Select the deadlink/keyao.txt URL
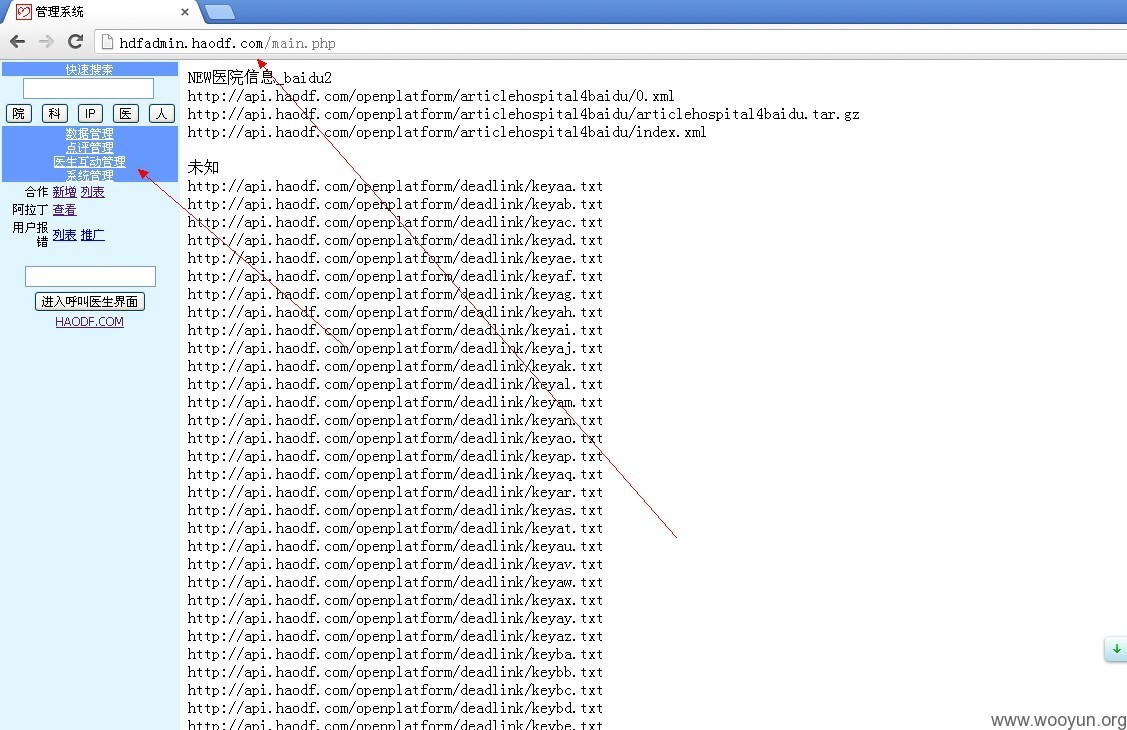1127x730 pixels. tap(395, 438)
